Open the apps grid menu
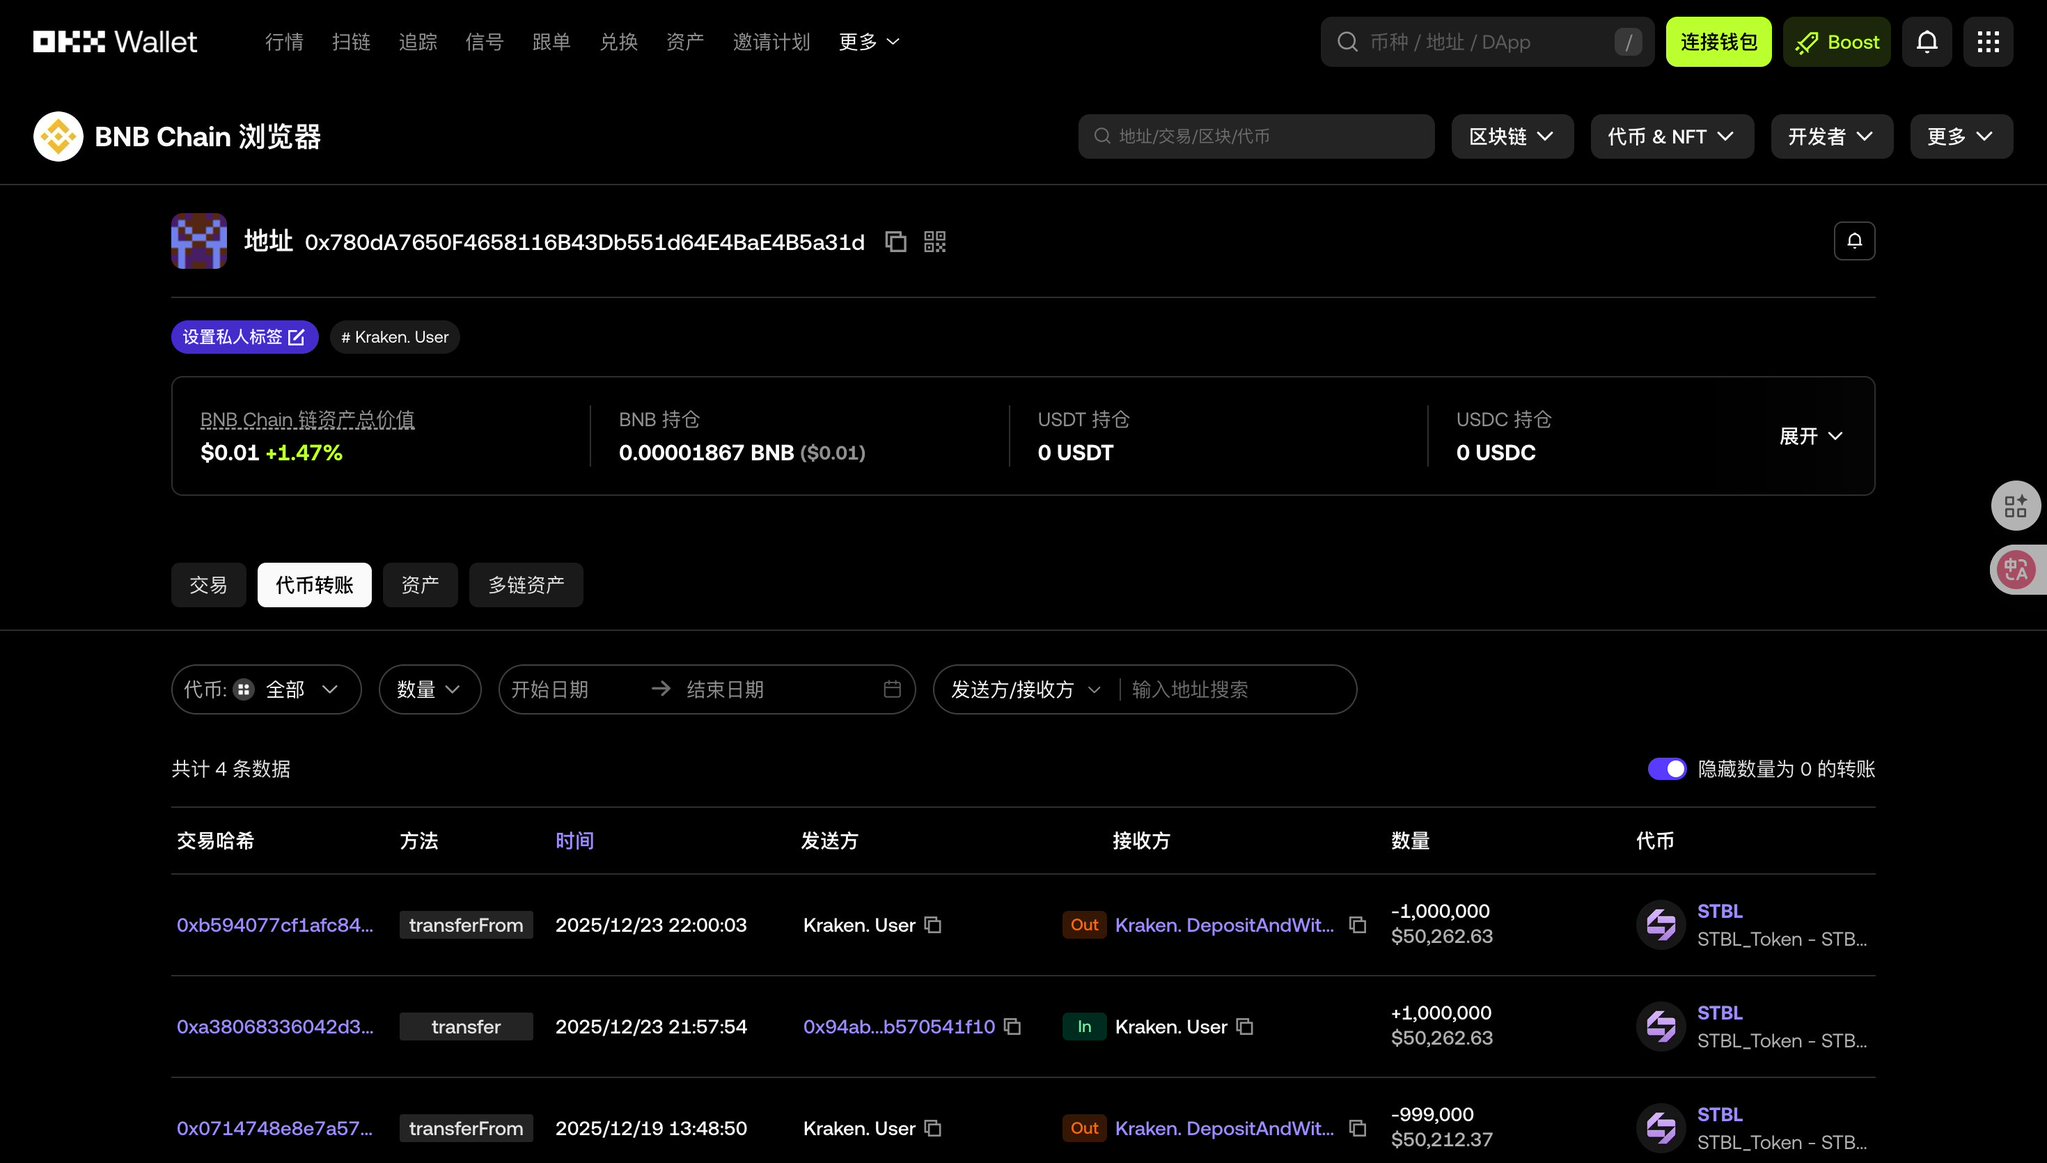This screenshot has width=2047, height=1163. (1987, 42)
